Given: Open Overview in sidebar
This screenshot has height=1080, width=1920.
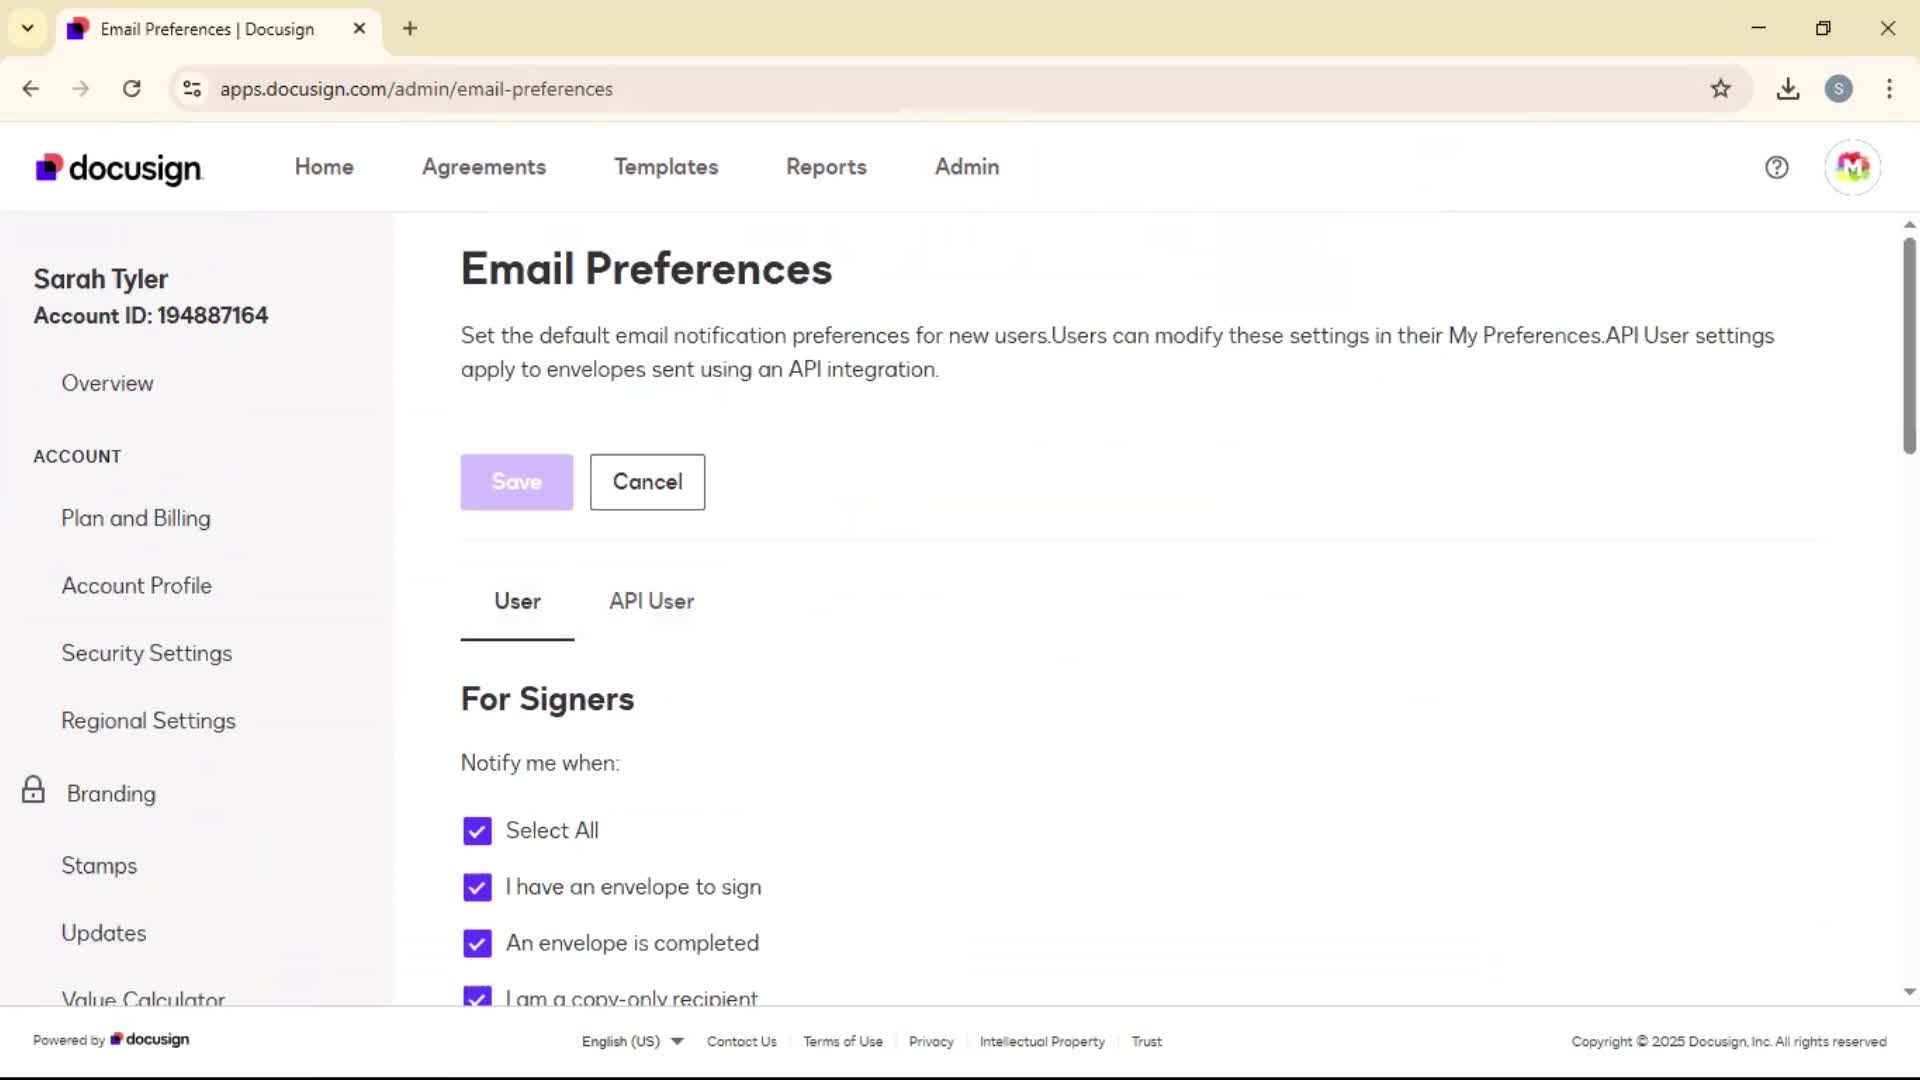Looking at the screenshot, I should [107, 383].
